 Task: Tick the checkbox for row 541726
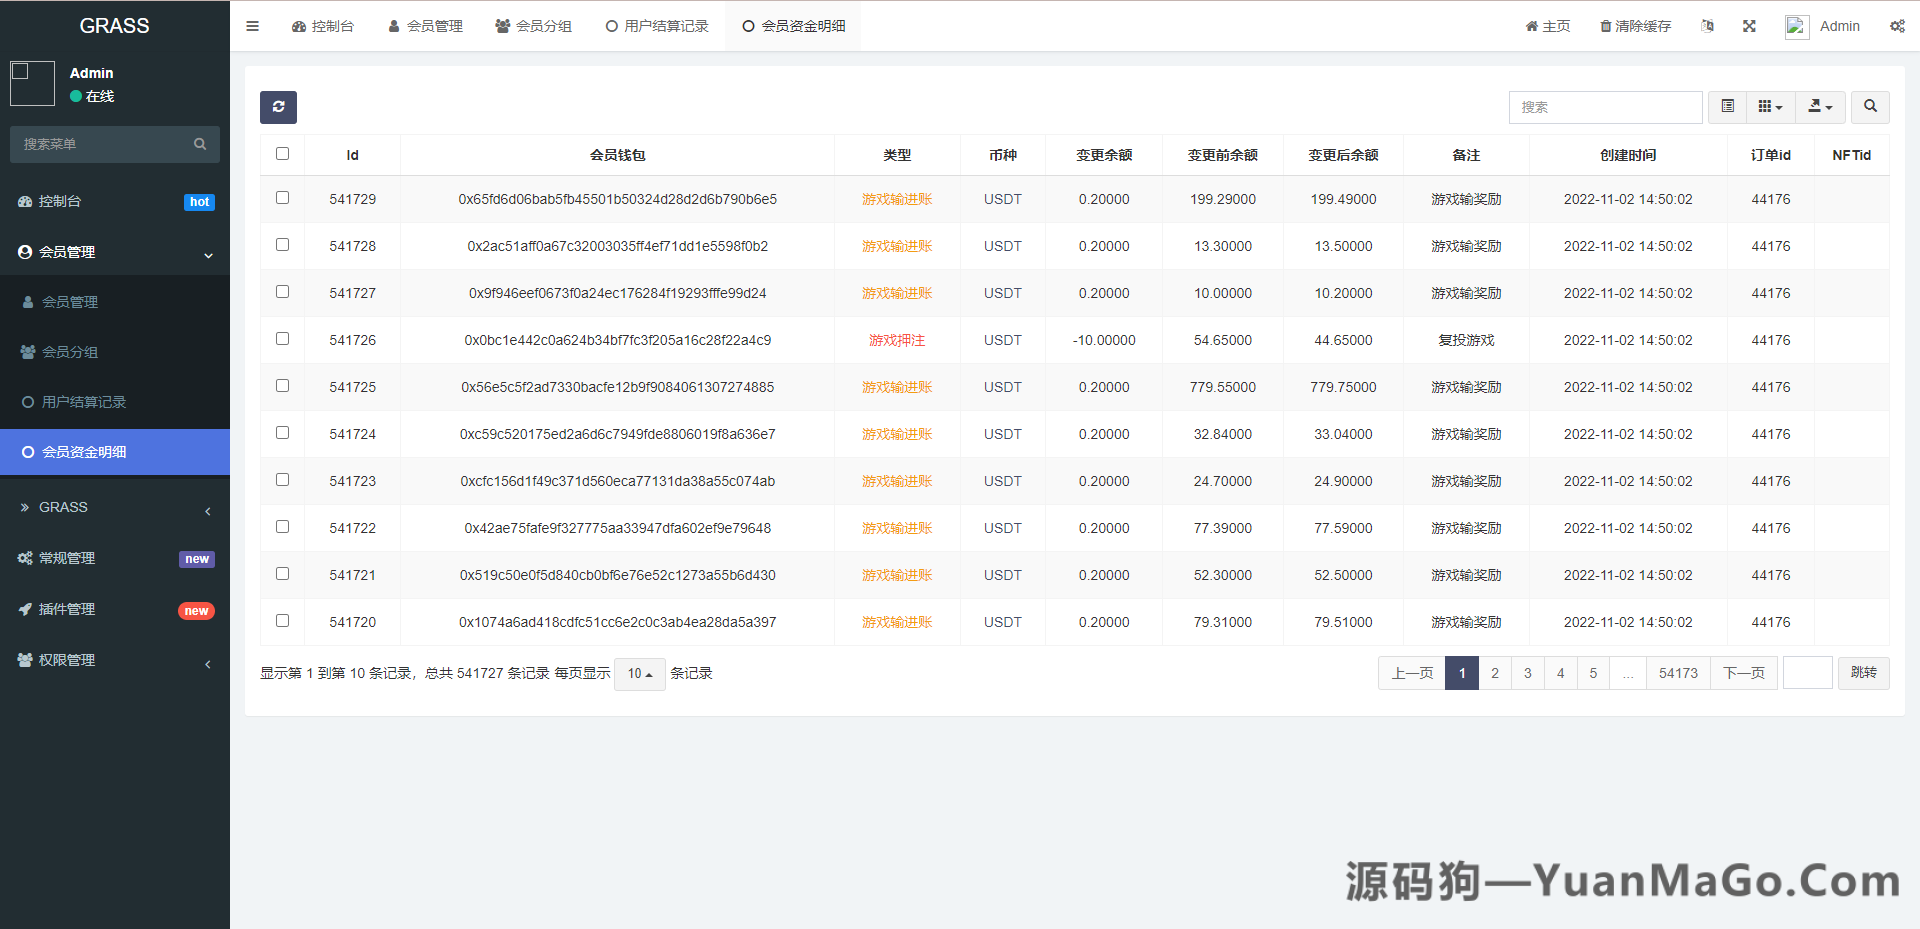coord(282,339)
